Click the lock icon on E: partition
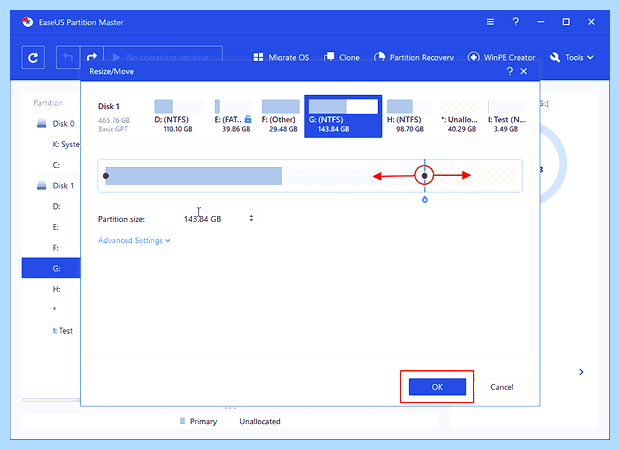This screenshot has width=620, height=450. point(248,119)
